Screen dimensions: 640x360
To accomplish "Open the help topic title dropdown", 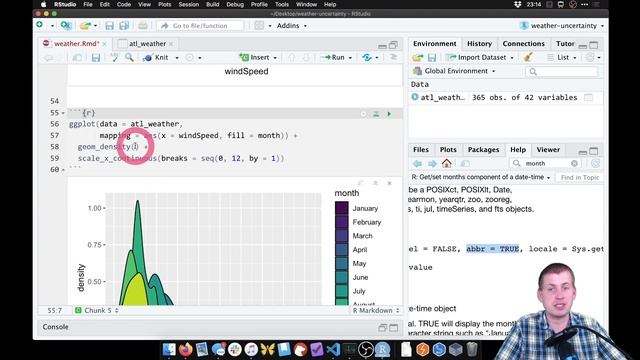I will tap(481, 177).
